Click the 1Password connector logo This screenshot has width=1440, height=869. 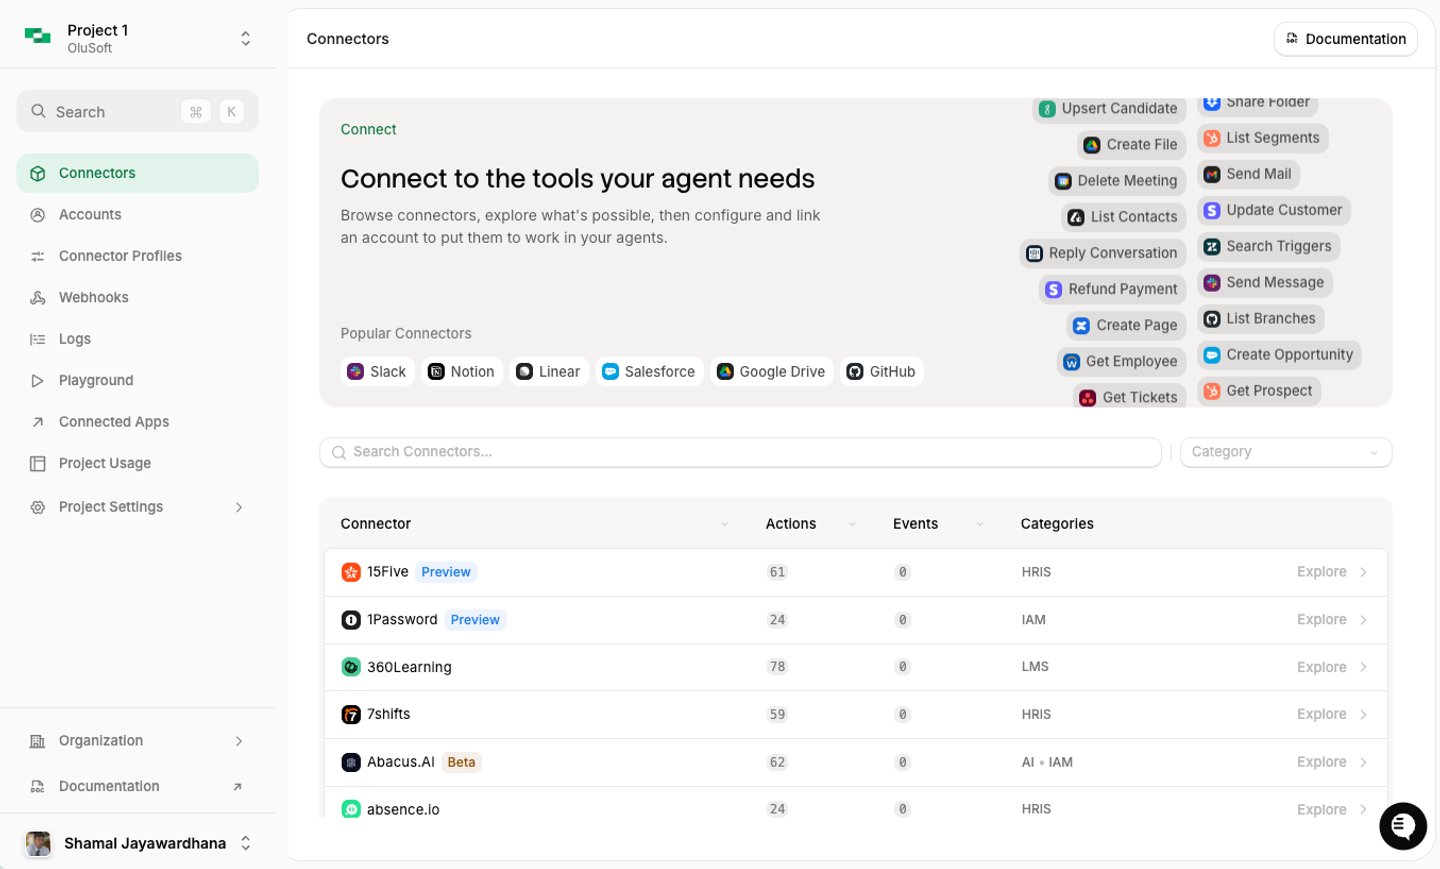point(351,620)
